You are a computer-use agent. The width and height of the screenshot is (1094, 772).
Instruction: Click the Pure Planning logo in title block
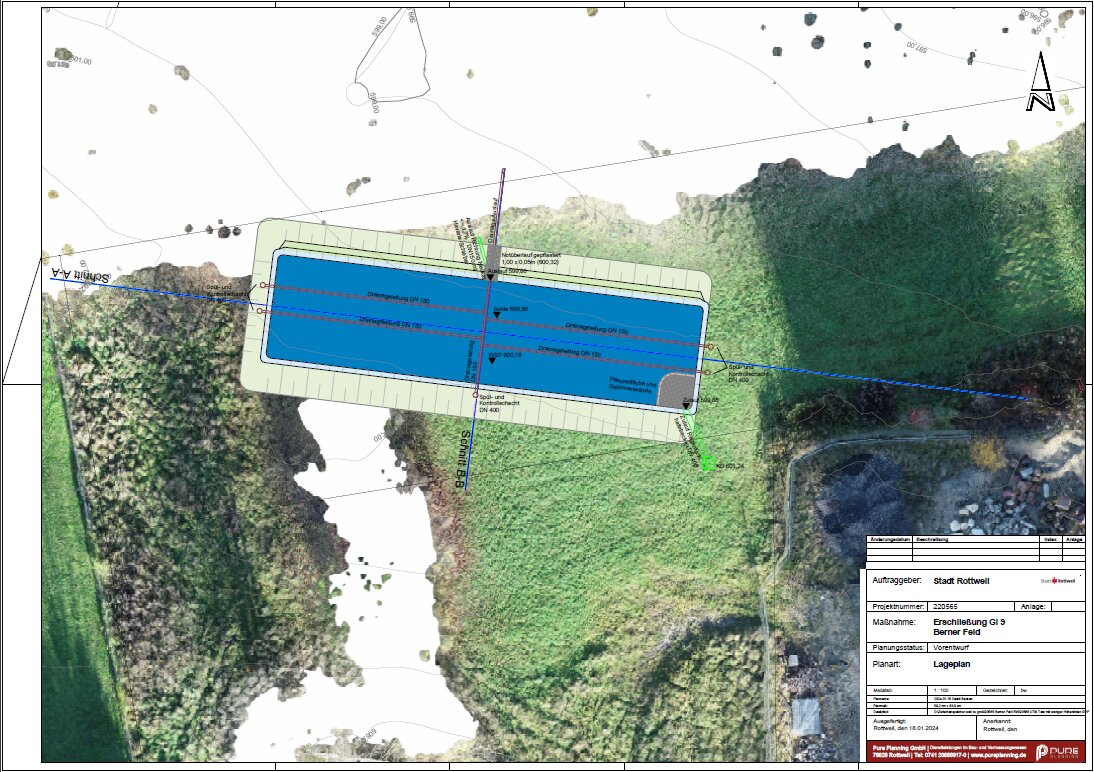click(1059, 753)
